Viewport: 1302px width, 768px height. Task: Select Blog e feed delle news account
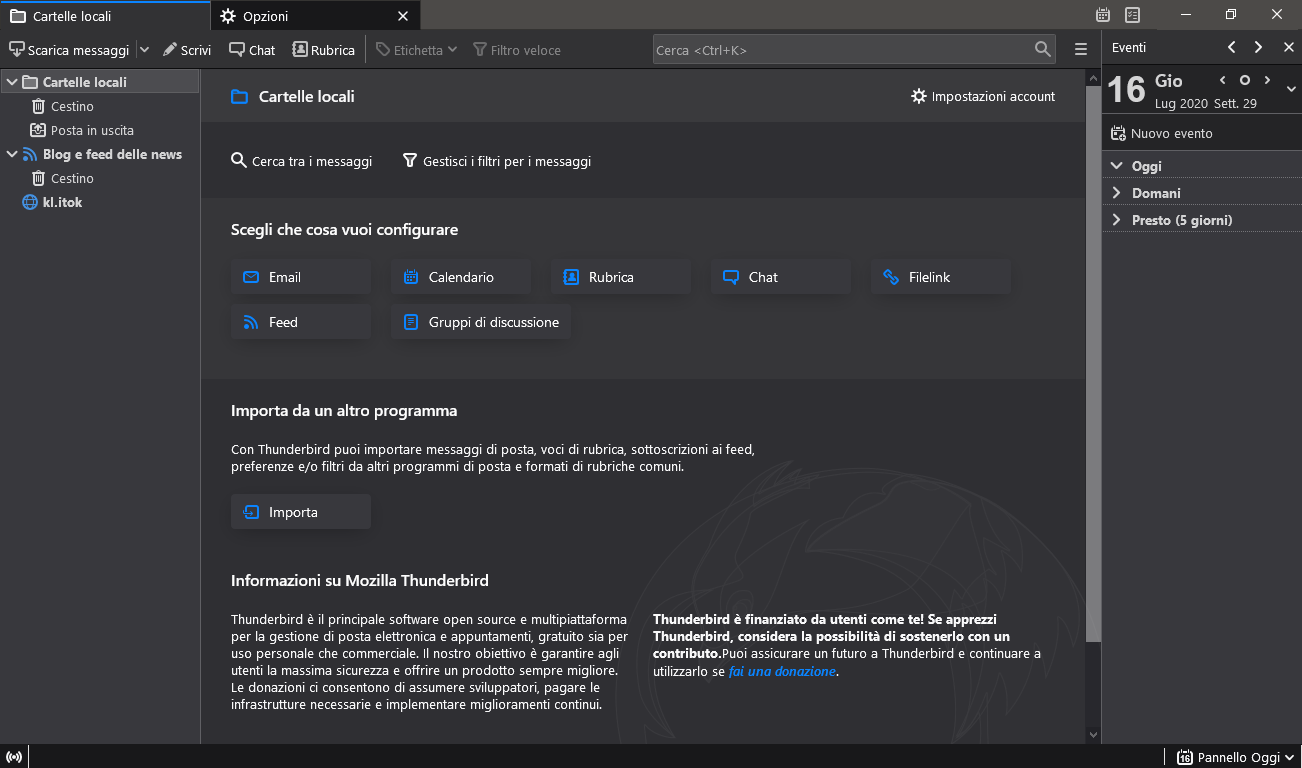(x=112, y=154)
